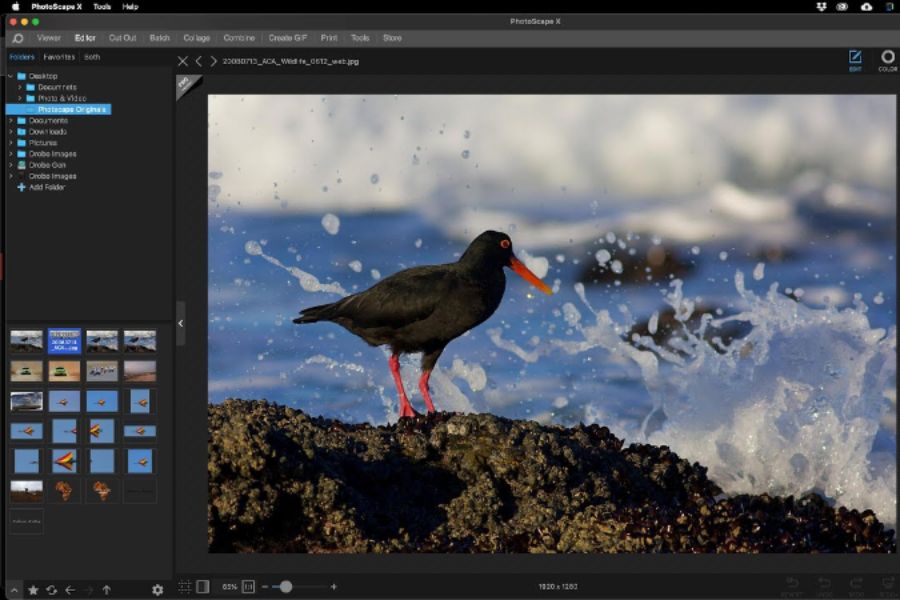Expand the Photo & Video folder arrow
Viewport: 900px width, 600px height.
(x=20, y=98)
